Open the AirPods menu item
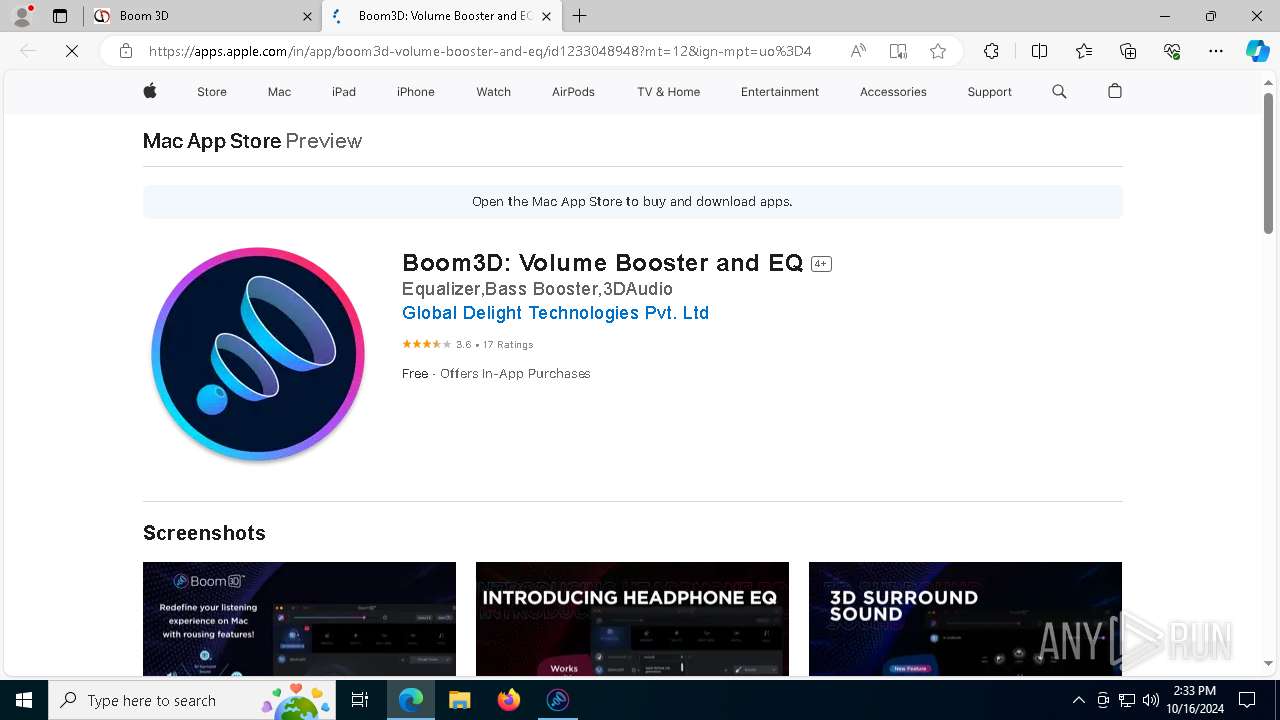 (573, 92)
